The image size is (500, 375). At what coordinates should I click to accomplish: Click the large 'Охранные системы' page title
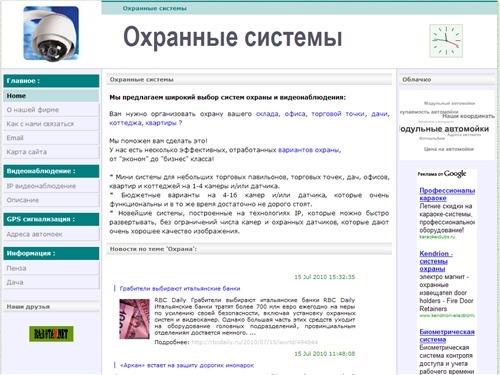233,37
